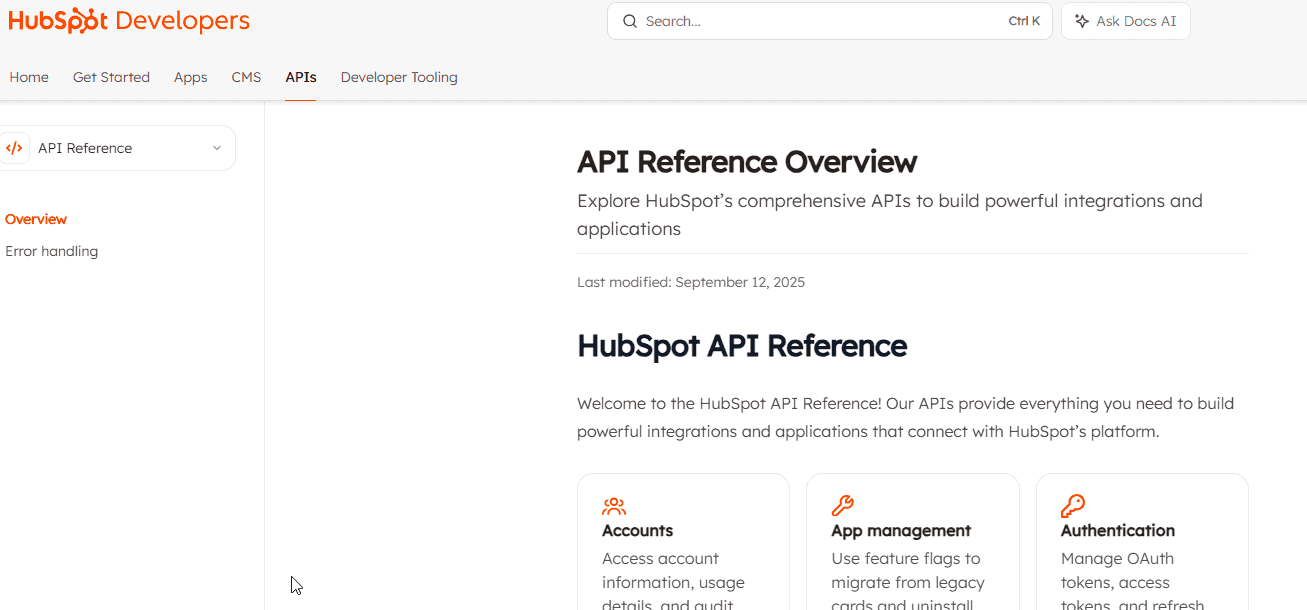Viewport: 1307px width, 610px height.
Task: Click the HubSpot Developers logo
Action: (x=129, y=21)
